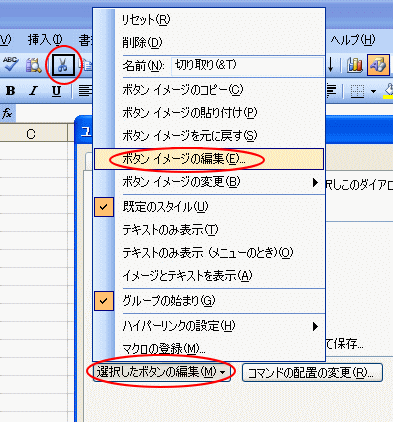This screenshot has width=393, height=422.
Task: Click the highlighted Drawing toolbar icon
Action: (x=378, y=65)
